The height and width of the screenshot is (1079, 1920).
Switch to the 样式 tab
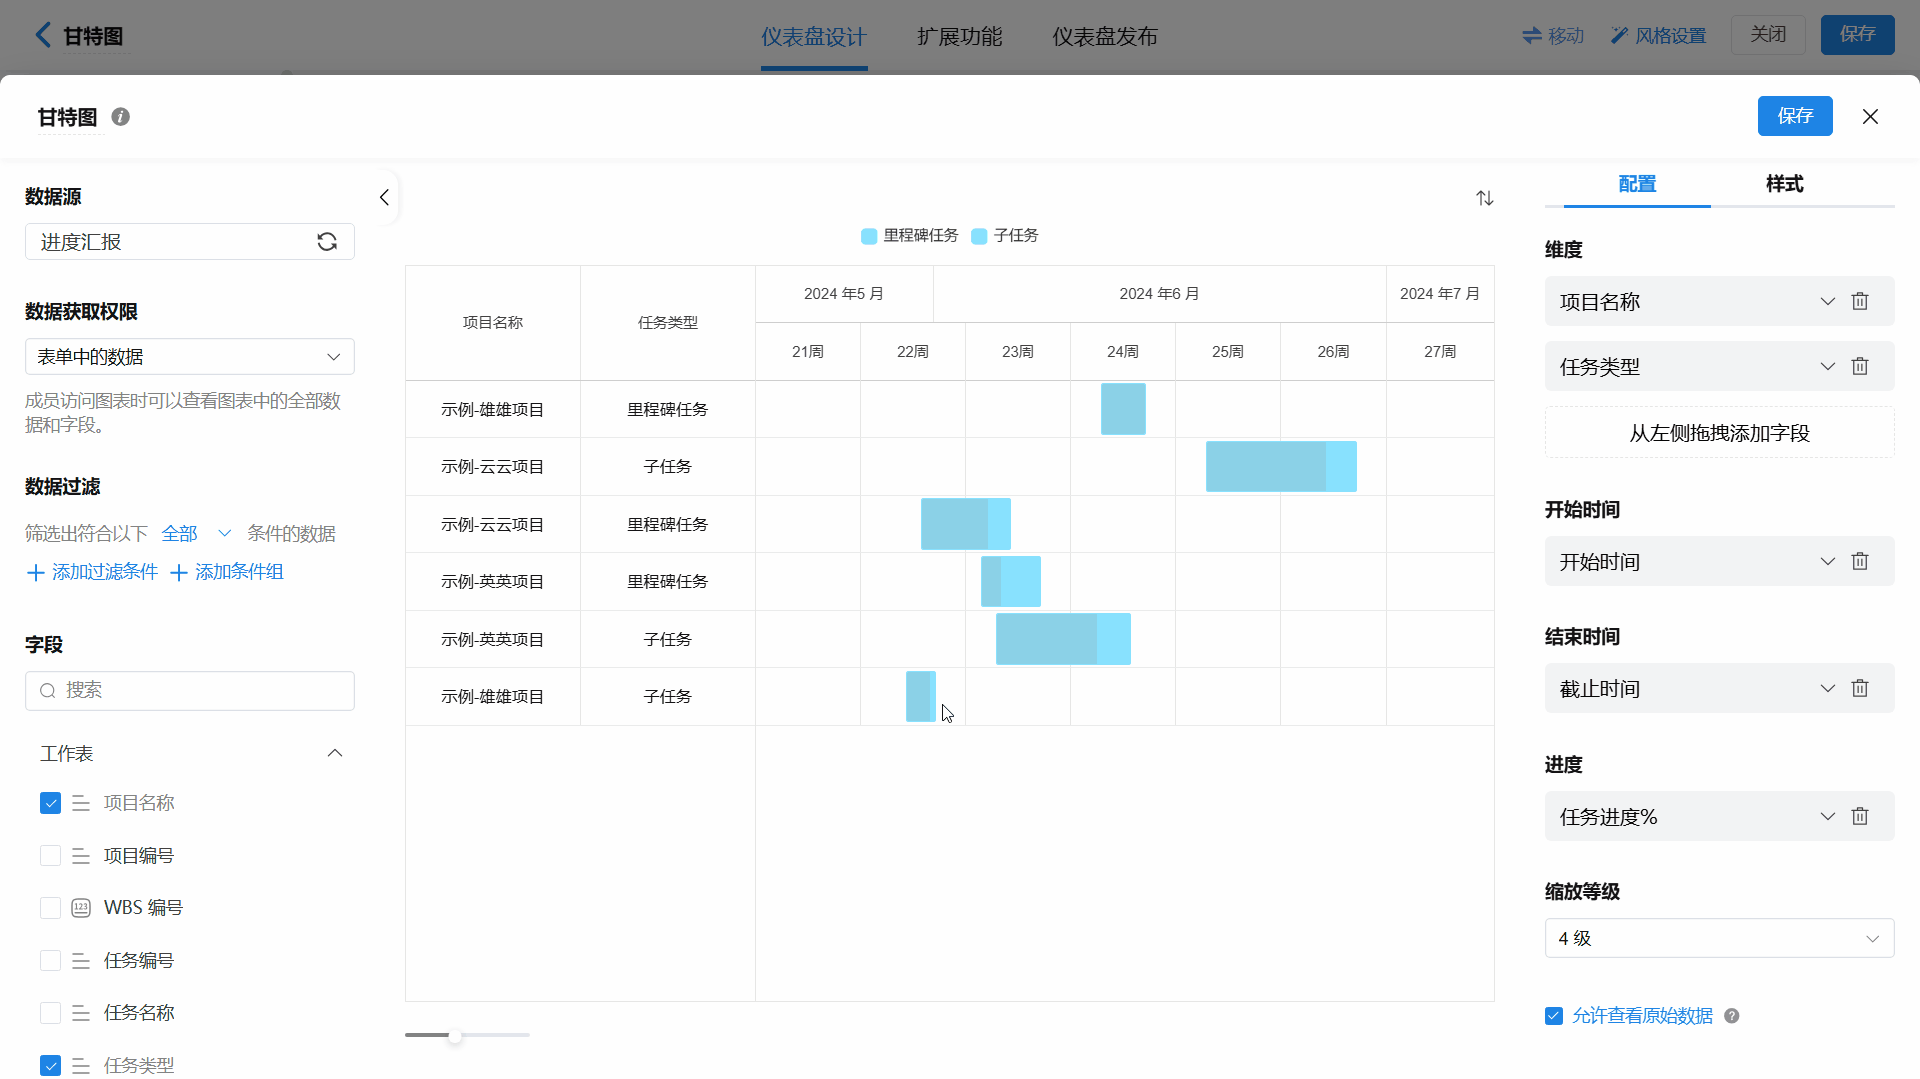coord(1784,184)
